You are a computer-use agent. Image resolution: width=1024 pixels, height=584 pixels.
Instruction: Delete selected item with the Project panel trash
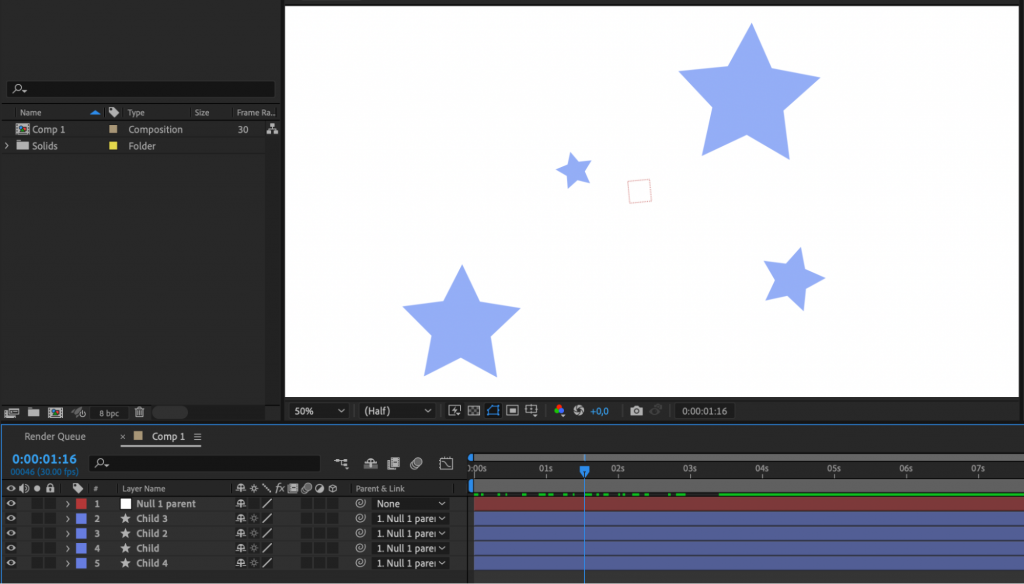coord(139,411)
